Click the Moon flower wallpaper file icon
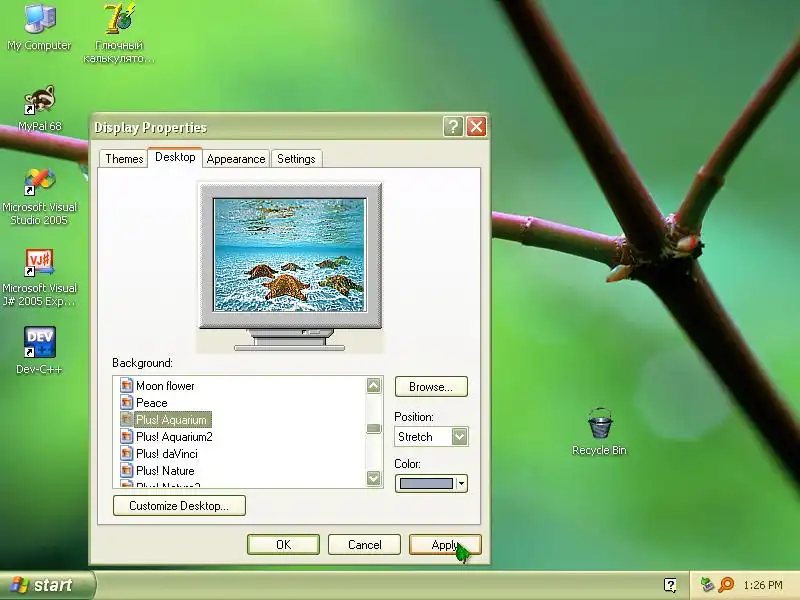800x600 pixels. click(x=126, y=385)
